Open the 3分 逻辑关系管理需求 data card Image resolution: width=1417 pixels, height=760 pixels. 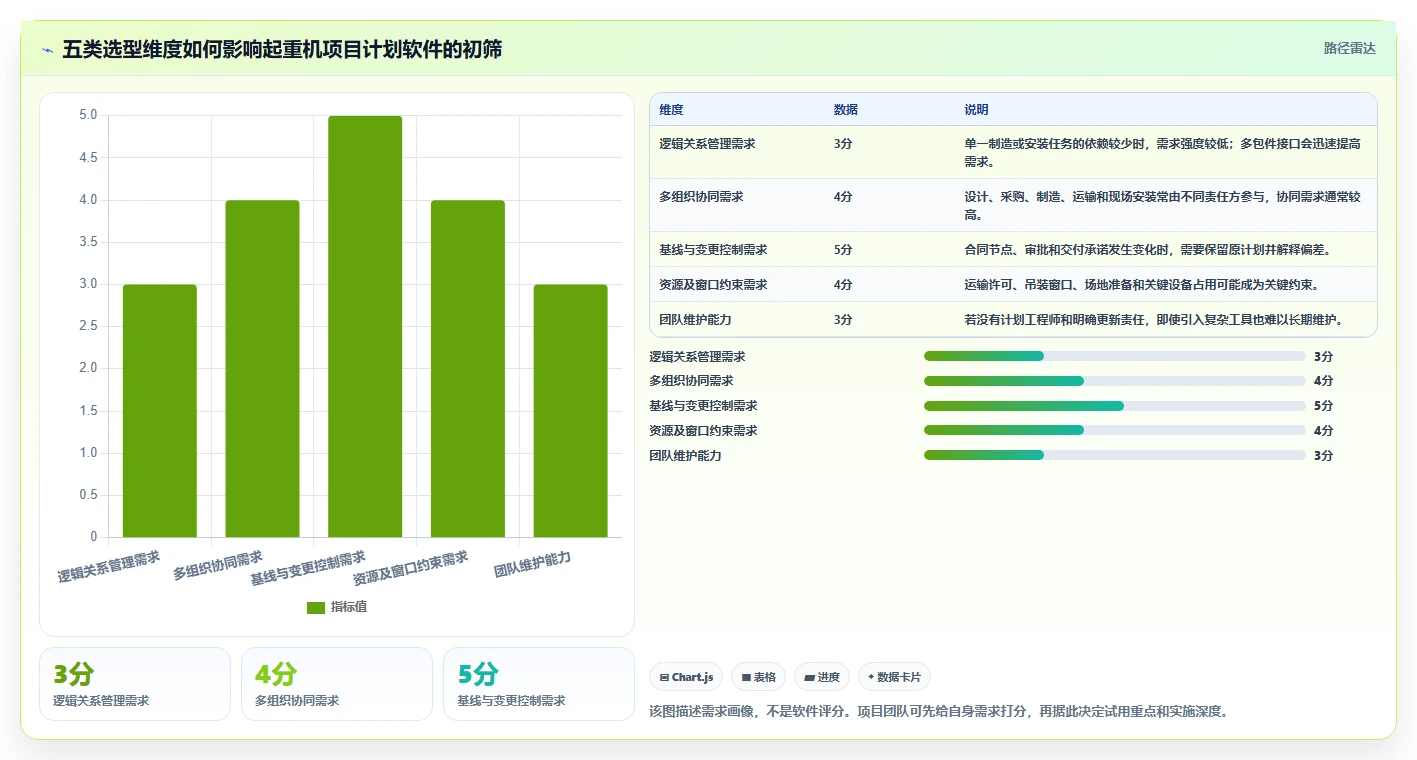[x=135, y=684]
